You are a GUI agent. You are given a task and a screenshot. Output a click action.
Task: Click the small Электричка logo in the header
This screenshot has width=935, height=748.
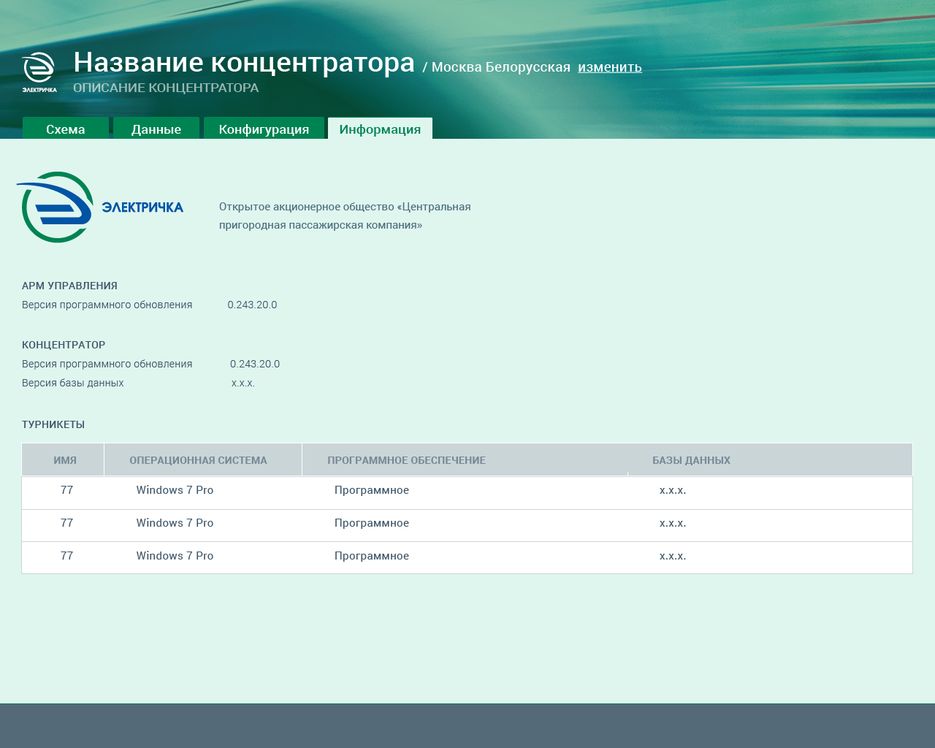(x=39, y=72)
